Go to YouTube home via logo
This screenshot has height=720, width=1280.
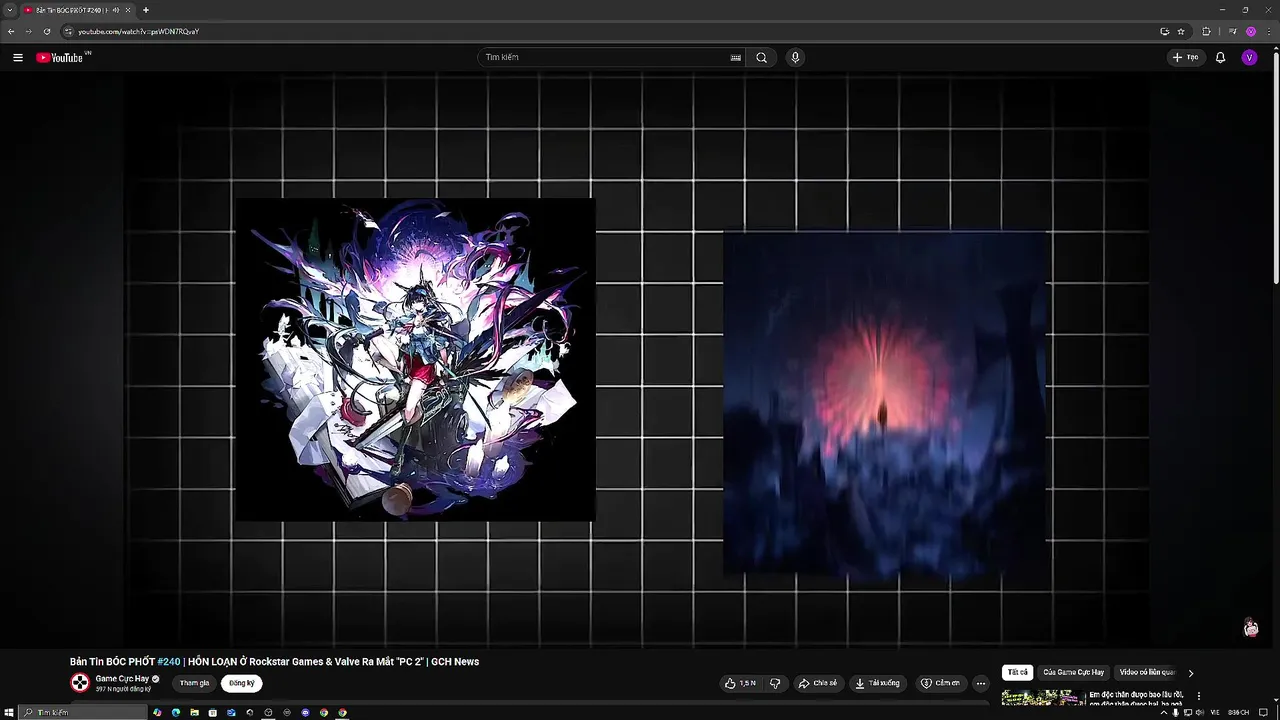pos(60,58)
